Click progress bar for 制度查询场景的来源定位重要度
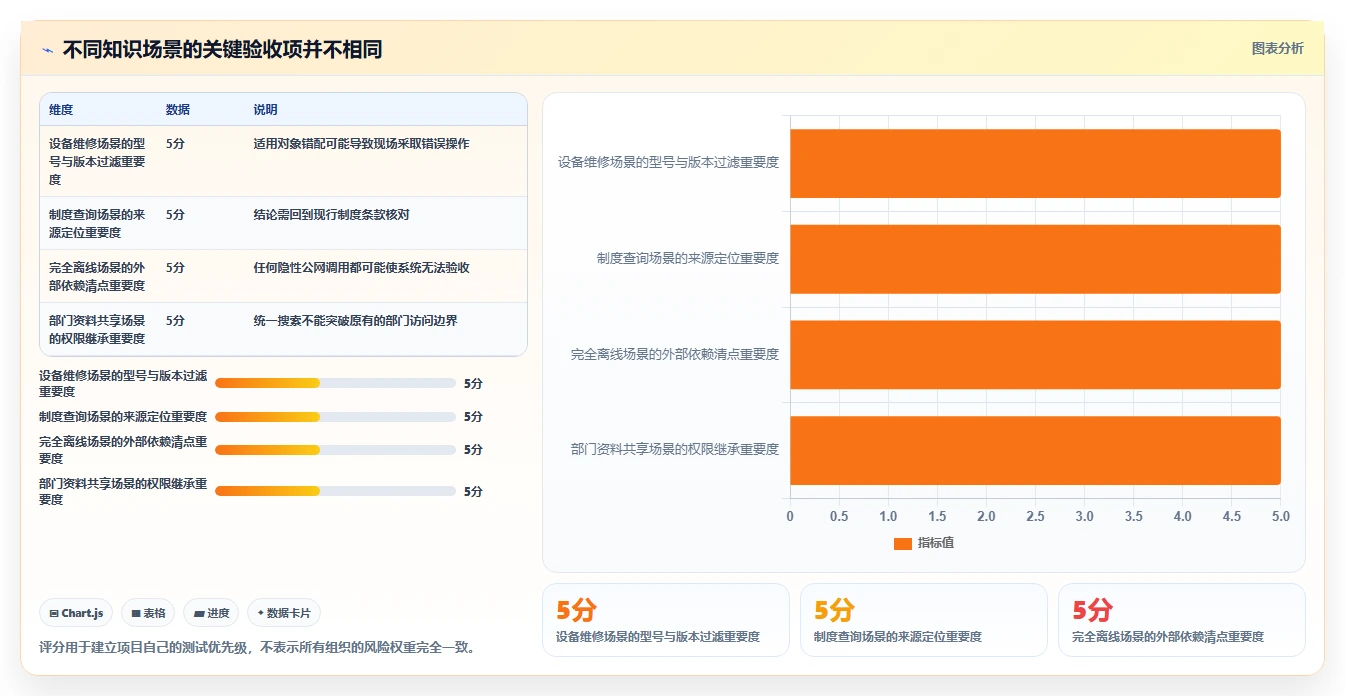Image resolution: width=1345 pixels, height=696 pixels. pos(335,417)
